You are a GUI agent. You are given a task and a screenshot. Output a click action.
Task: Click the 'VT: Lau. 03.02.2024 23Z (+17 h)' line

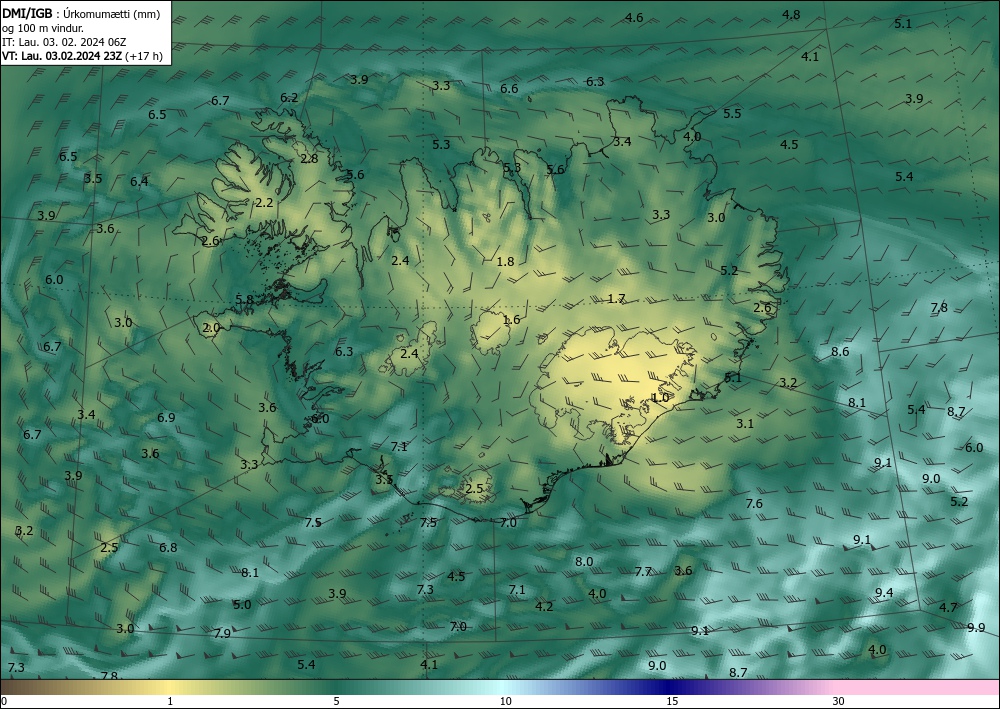click(x=82, y=56)
